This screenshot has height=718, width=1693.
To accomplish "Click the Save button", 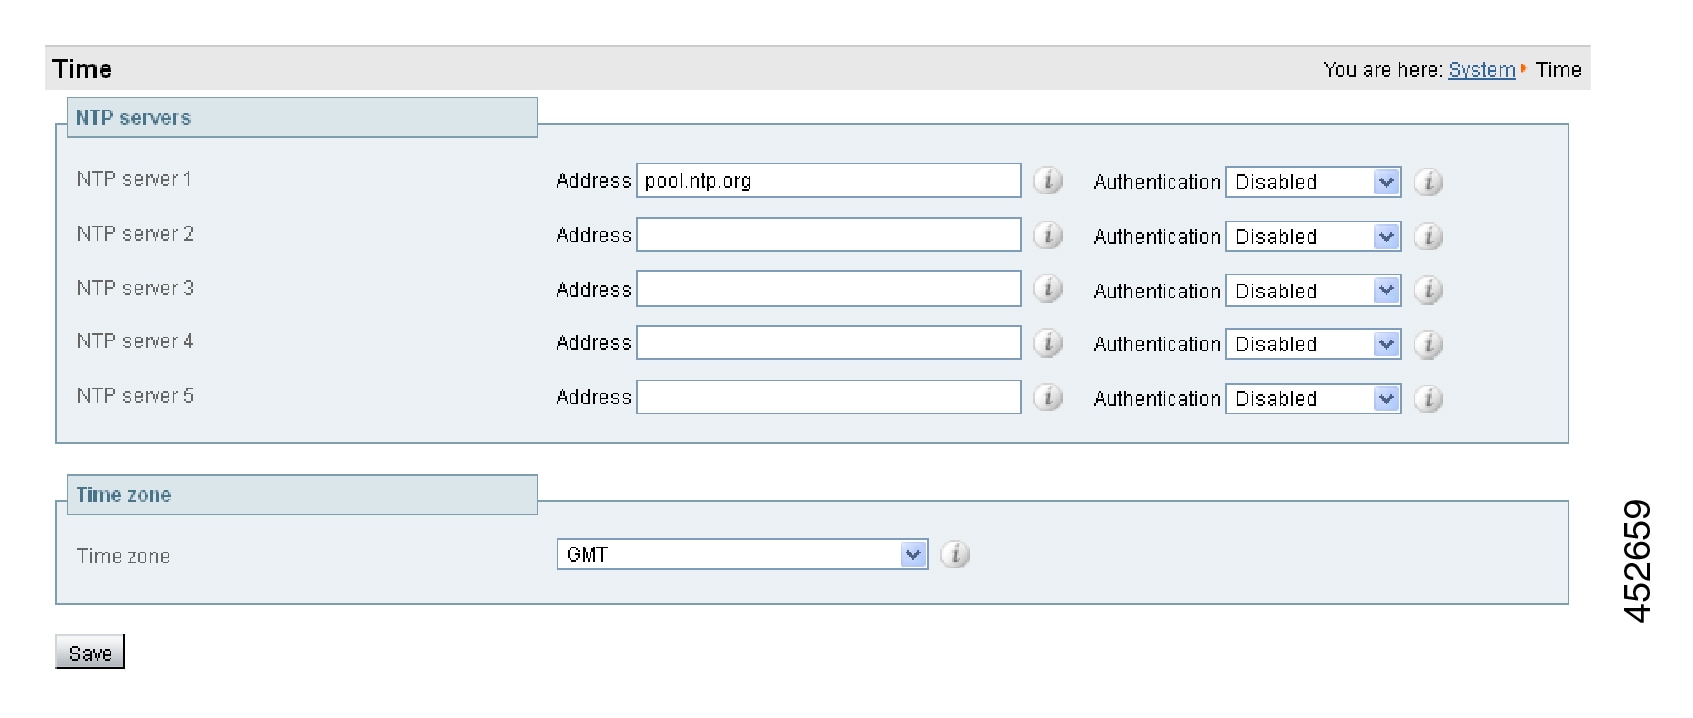I will coord(90,652).
